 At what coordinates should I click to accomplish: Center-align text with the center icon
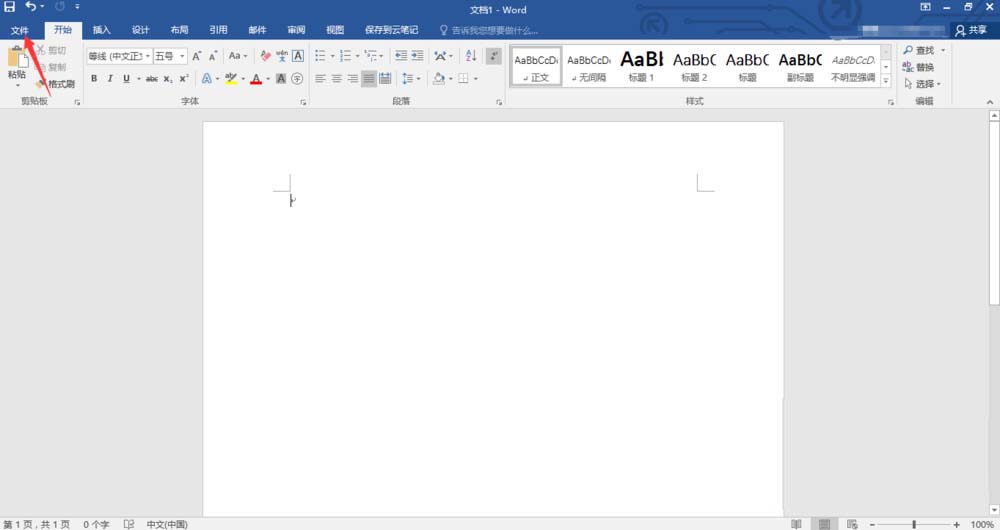pos(337,78)
